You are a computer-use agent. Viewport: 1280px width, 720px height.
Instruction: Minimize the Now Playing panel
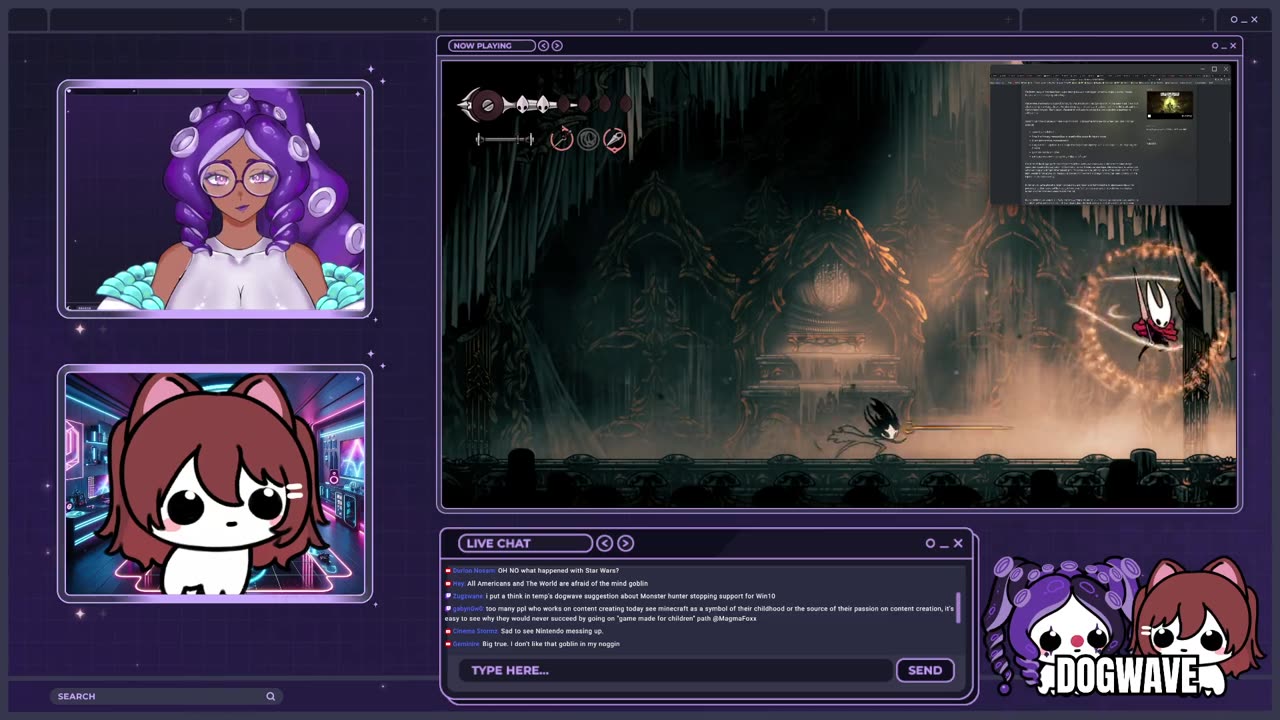[x=1224, y=46]
